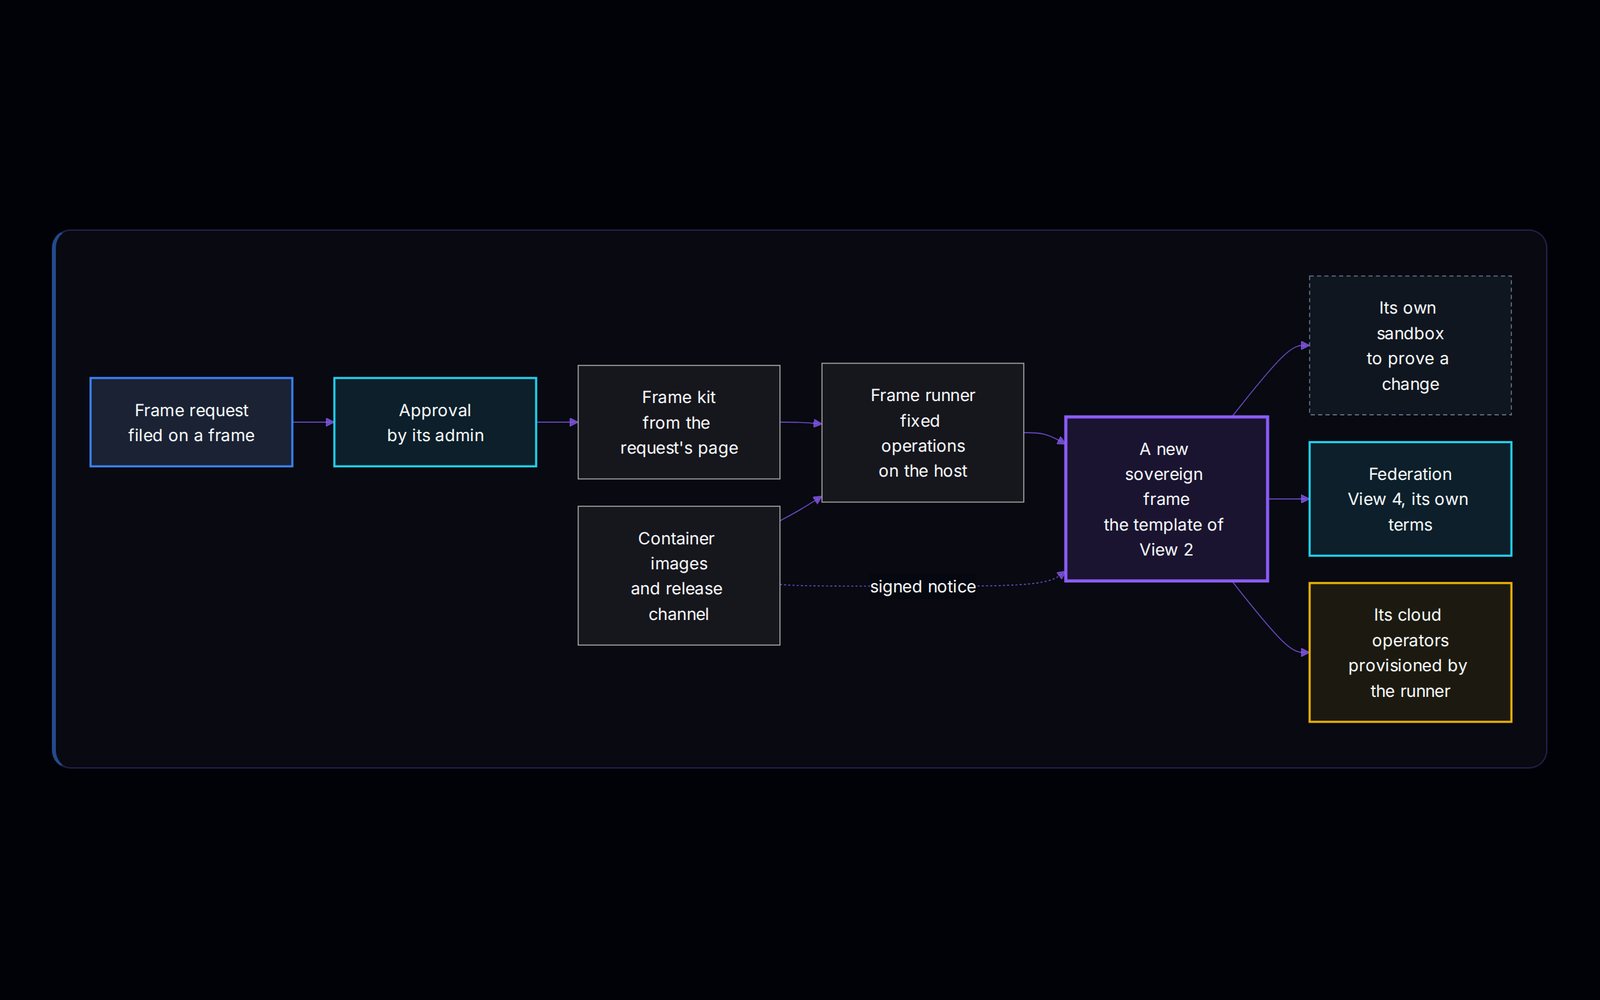
Task: Select the "Frame request filed on a frame" node
Action: 191,422
